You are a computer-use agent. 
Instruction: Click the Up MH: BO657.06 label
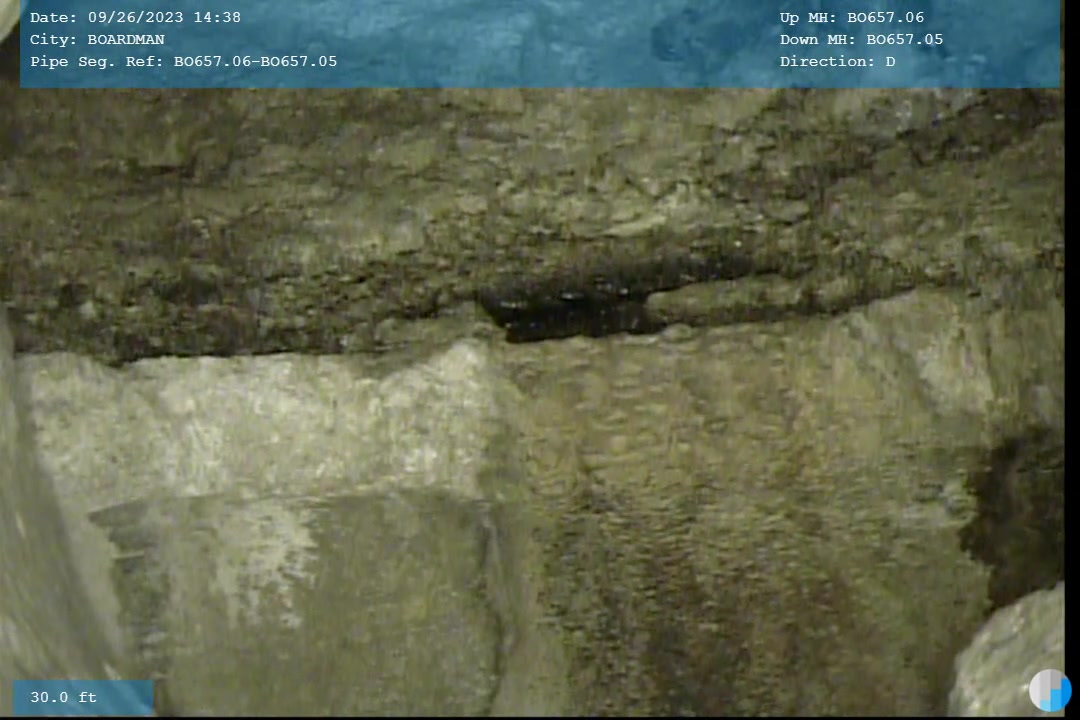851,17
